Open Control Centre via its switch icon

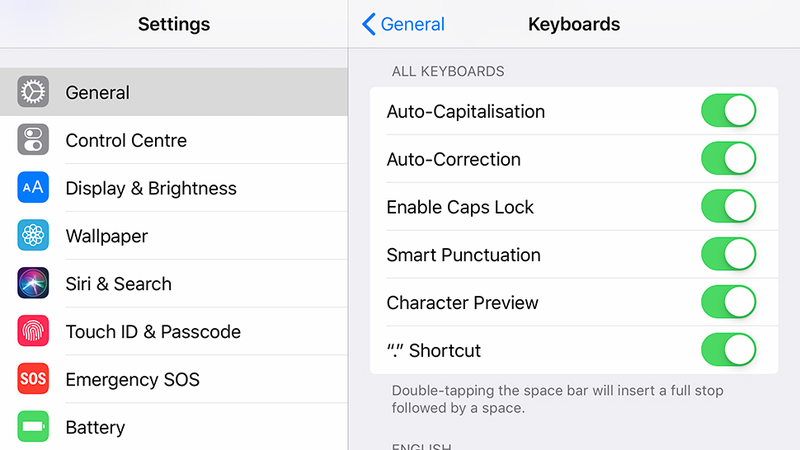pyautogui.click(x=33, y=139)
